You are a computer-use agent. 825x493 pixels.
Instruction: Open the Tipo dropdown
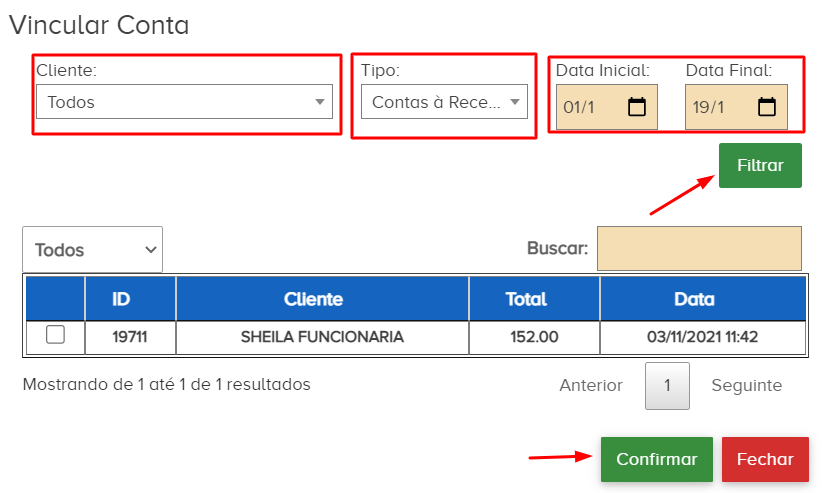444,102
